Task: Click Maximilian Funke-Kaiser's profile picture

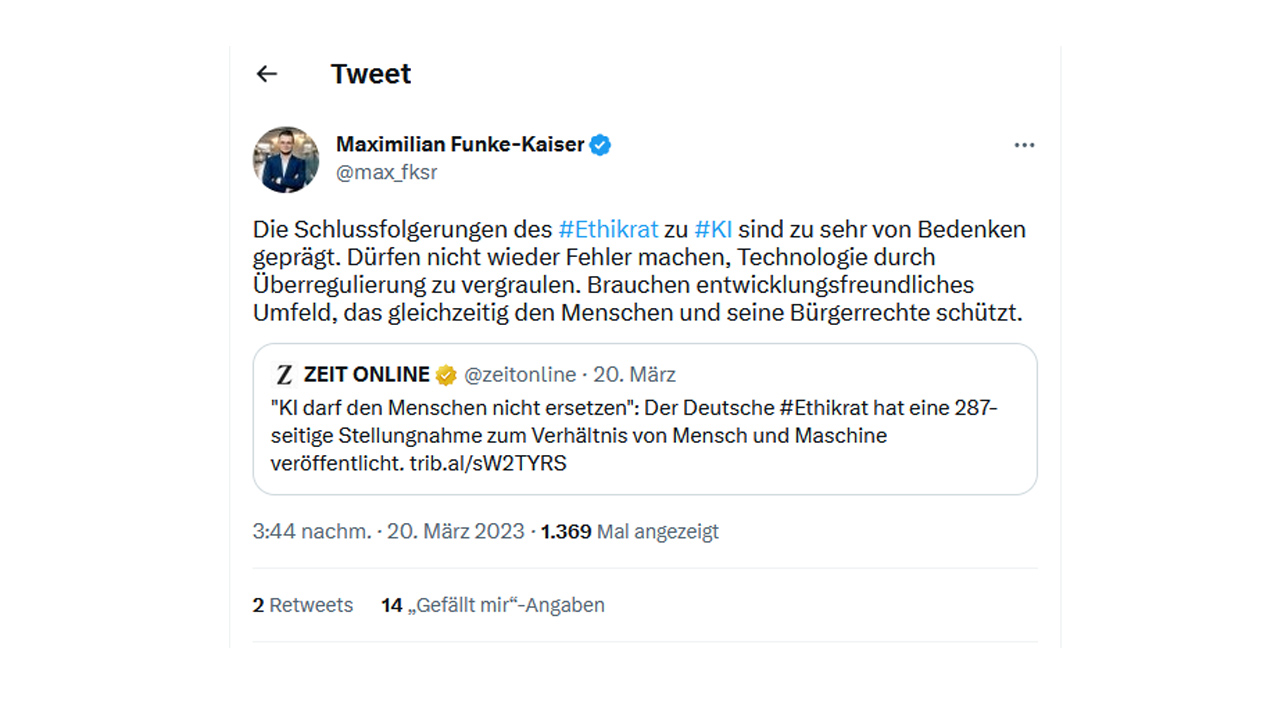Action: click(286, 159)
